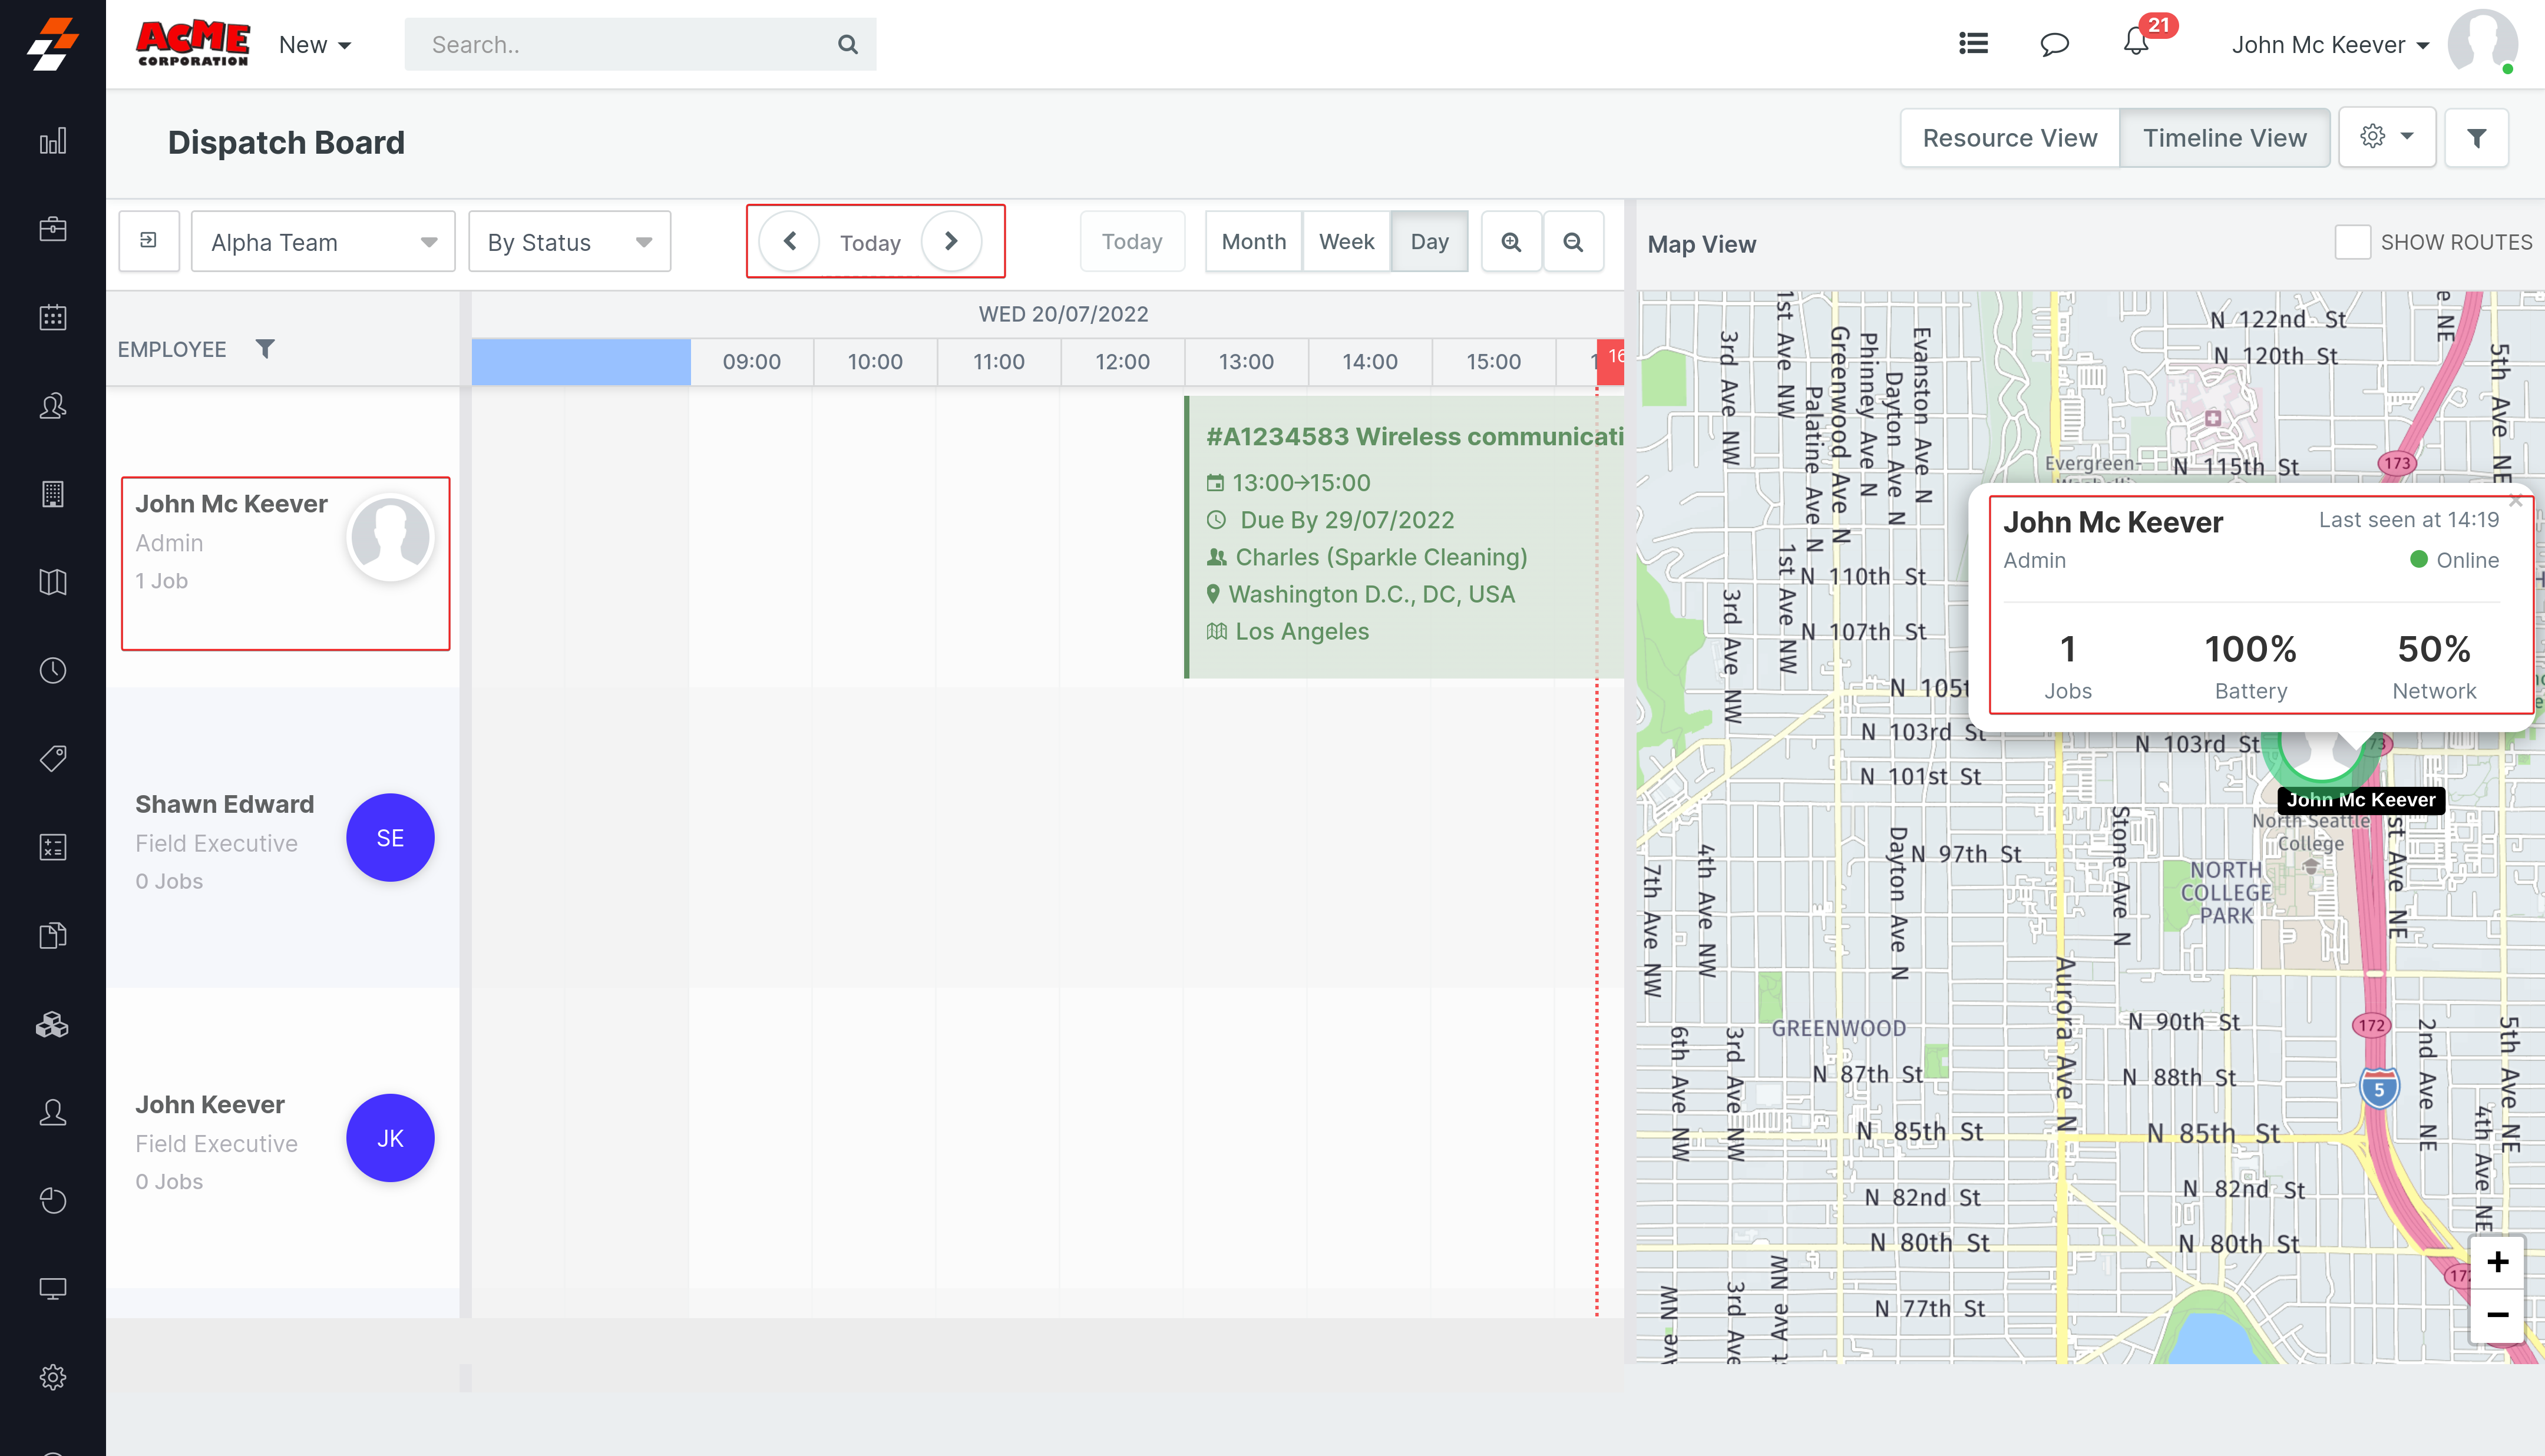Image resolution: width=2545 pixels, height=1456 pixels.
Task: Select the Week view tab
Action: point(1346,242)
